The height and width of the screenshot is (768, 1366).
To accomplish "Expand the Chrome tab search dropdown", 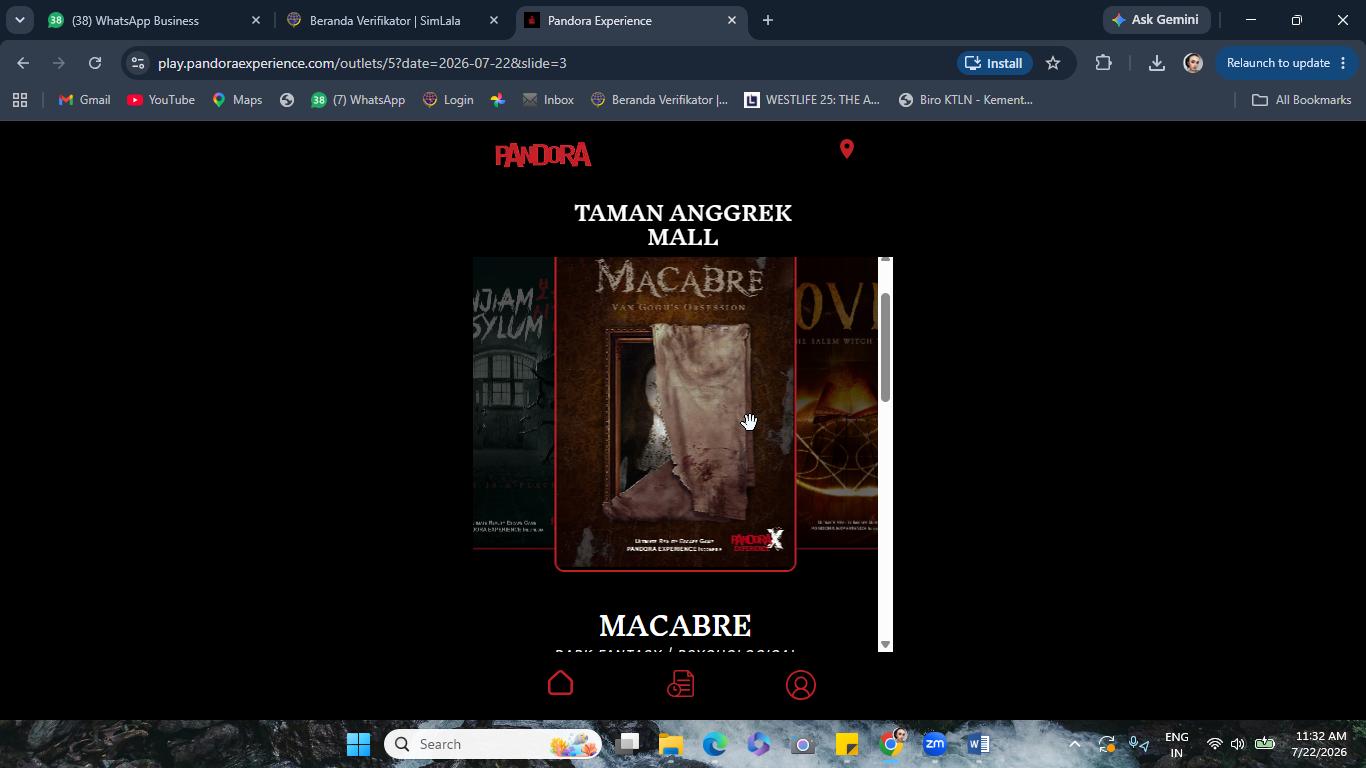I will click(19, 20).
